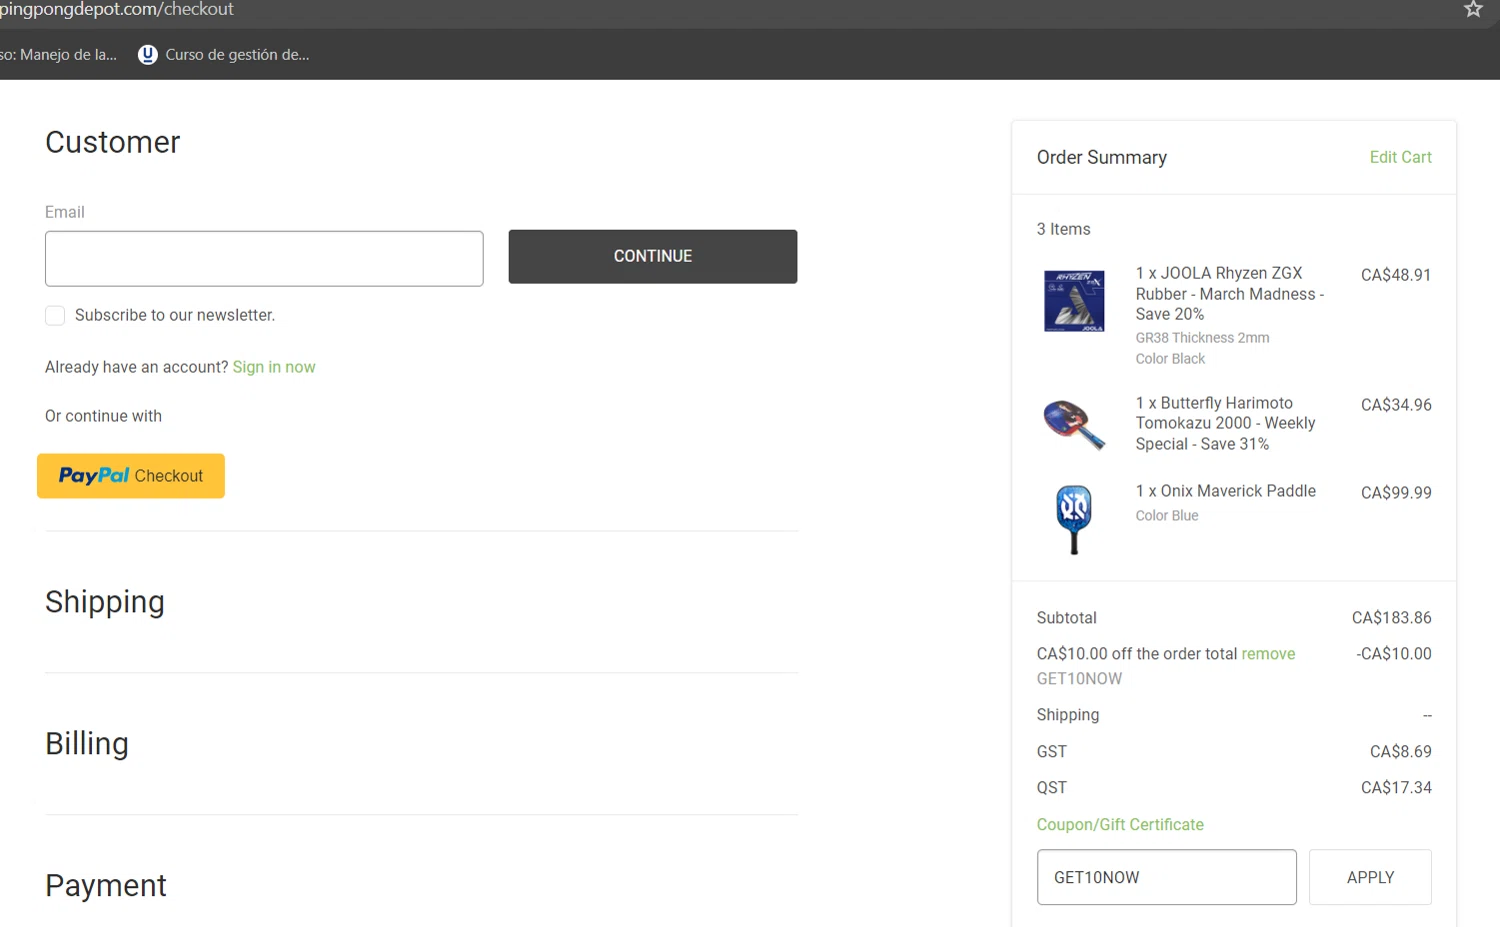The image size is (1500, 927).
Task: Select the Onix Maverick Paddle title
Action: point(1225,491)
